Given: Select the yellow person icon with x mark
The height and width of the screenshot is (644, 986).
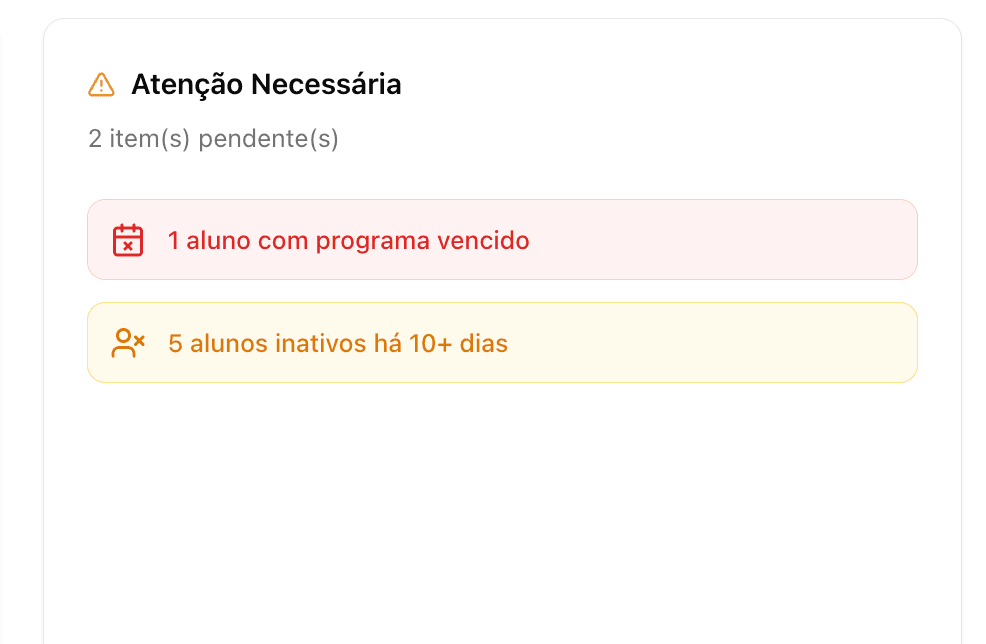Looking at the screenshot, I should [128, 343].
